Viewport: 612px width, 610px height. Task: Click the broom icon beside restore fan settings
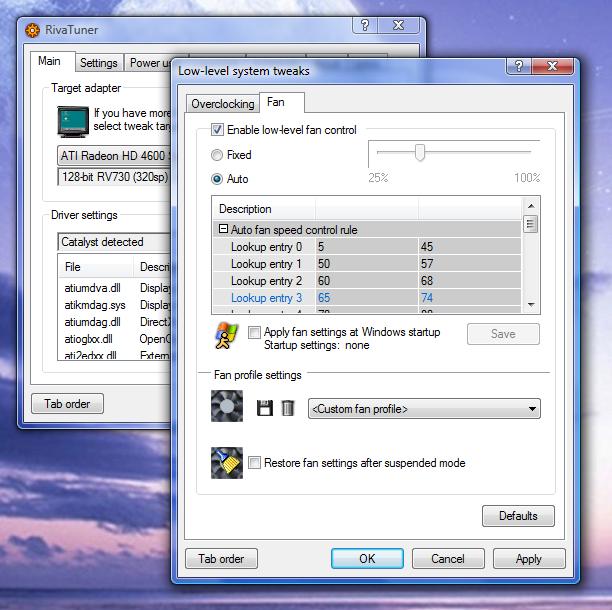[227, 462]
